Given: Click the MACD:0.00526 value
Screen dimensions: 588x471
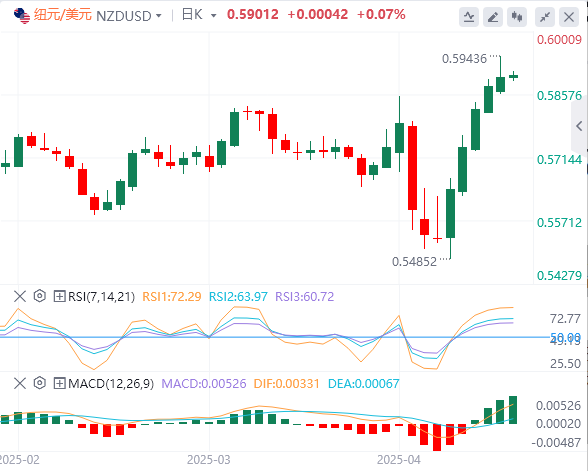Looking at the screenshot, I should 204,384.
